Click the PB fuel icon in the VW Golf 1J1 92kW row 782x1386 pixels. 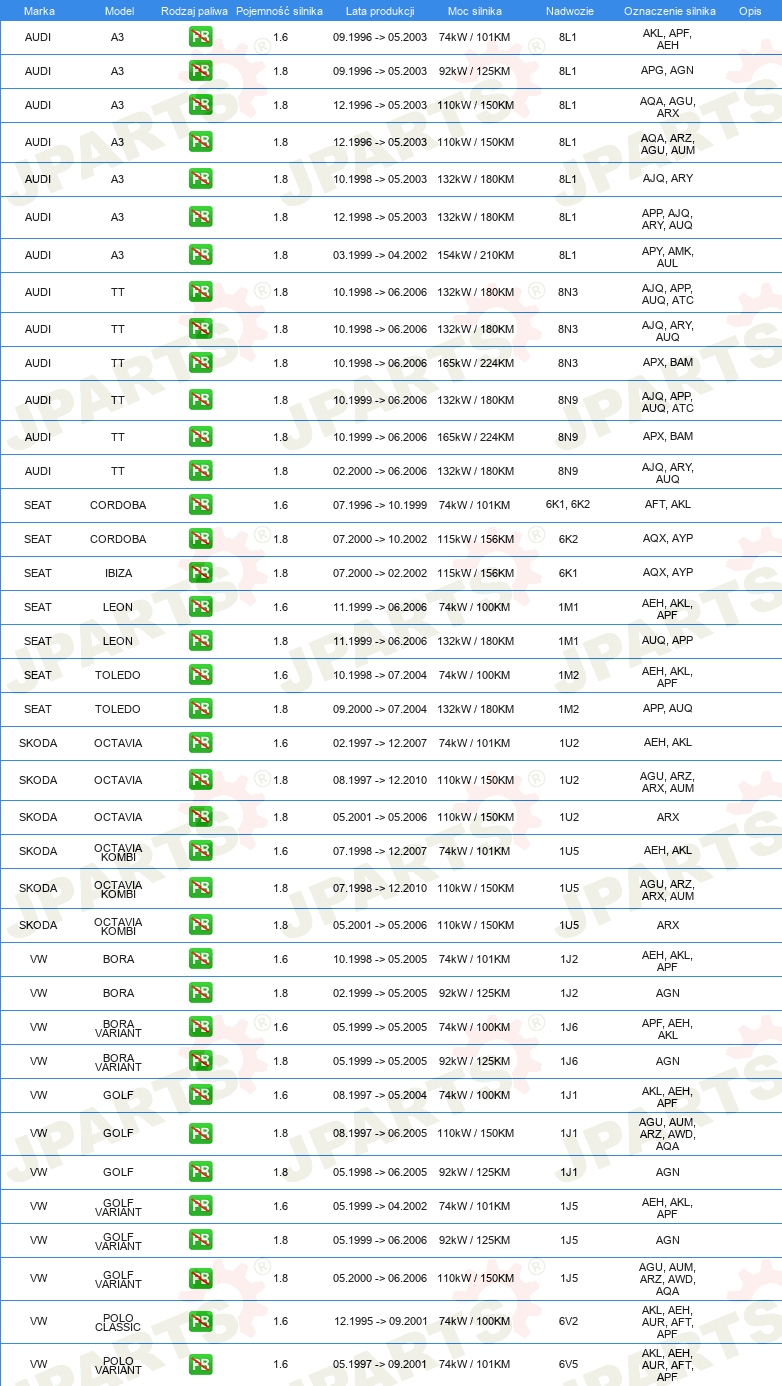[x=201, y=1172]
